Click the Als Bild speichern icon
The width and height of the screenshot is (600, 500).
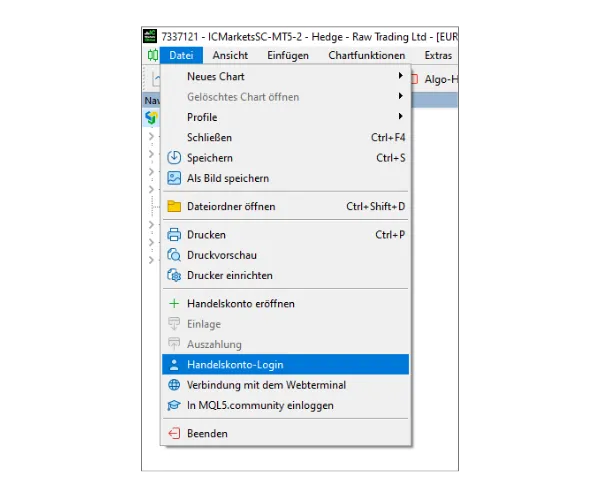tap(174, 178)
